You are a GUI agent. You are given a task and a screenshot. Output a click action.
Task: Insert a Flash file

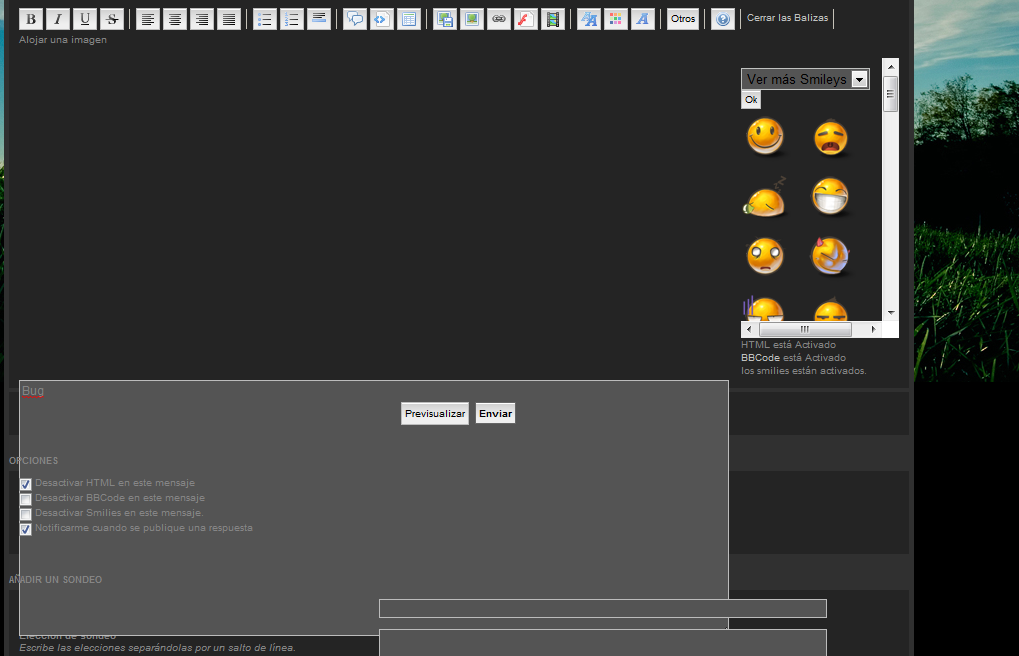pyautogui.click(x=526, y=19)
